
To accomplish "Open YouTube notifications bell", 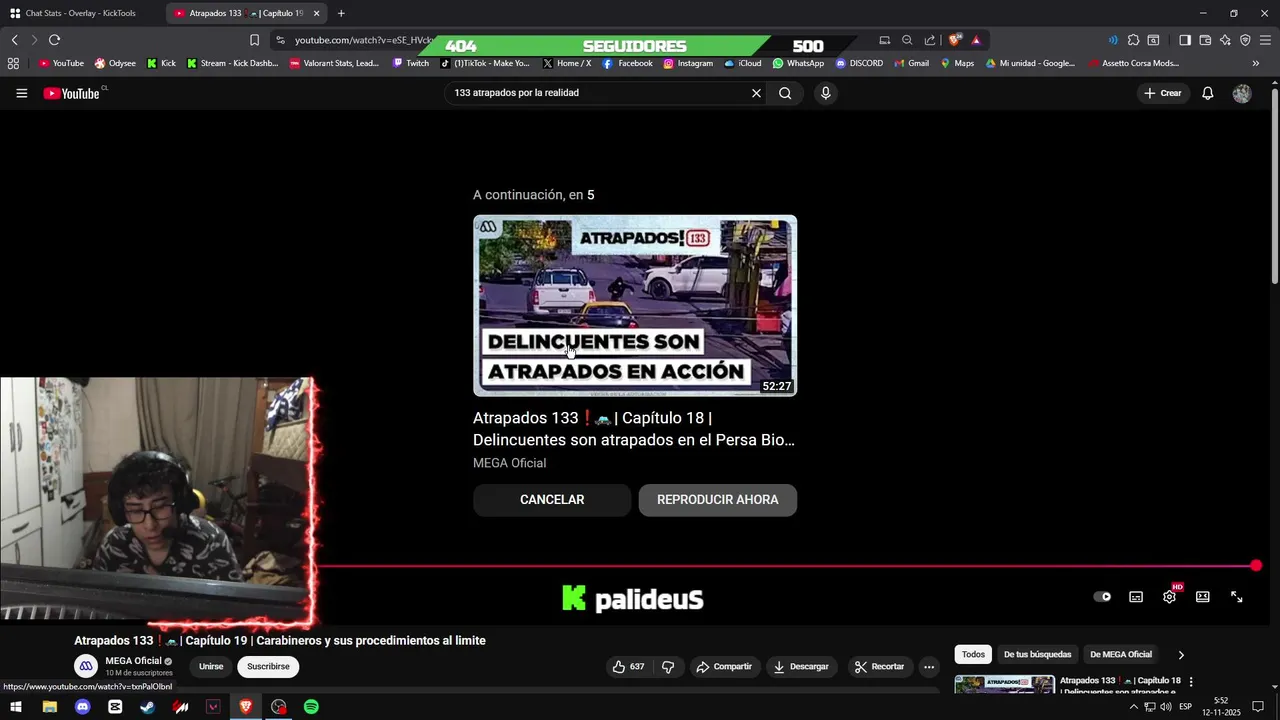I will 1208,93.
